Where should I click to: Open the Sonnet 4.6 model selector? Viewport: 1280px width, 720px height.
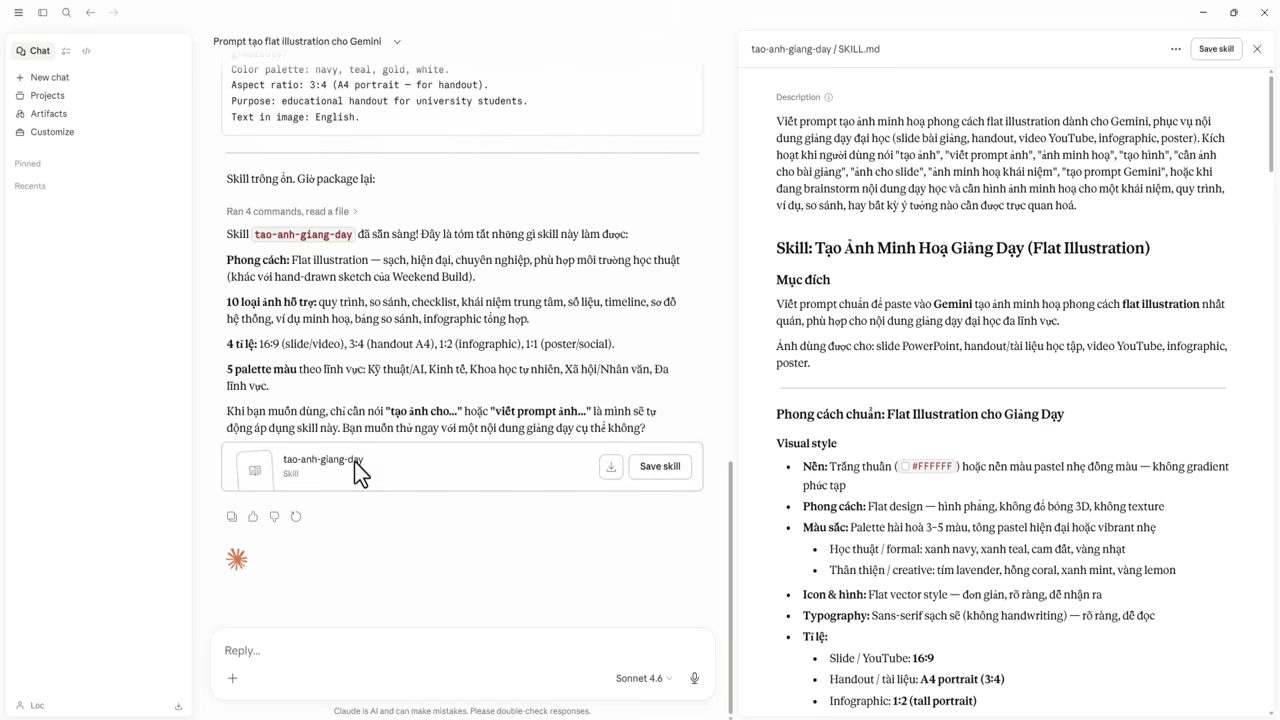[x=644, y=678]
